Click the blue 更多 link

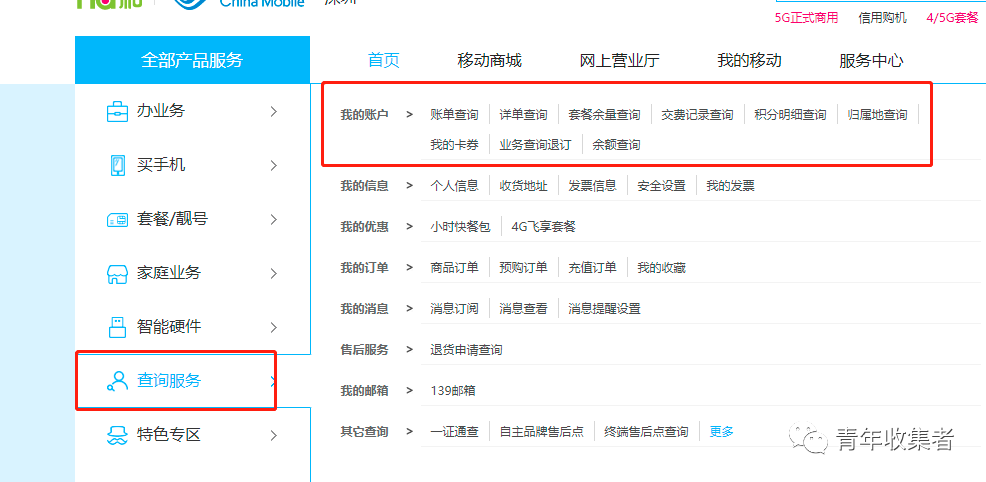[722, 432]
